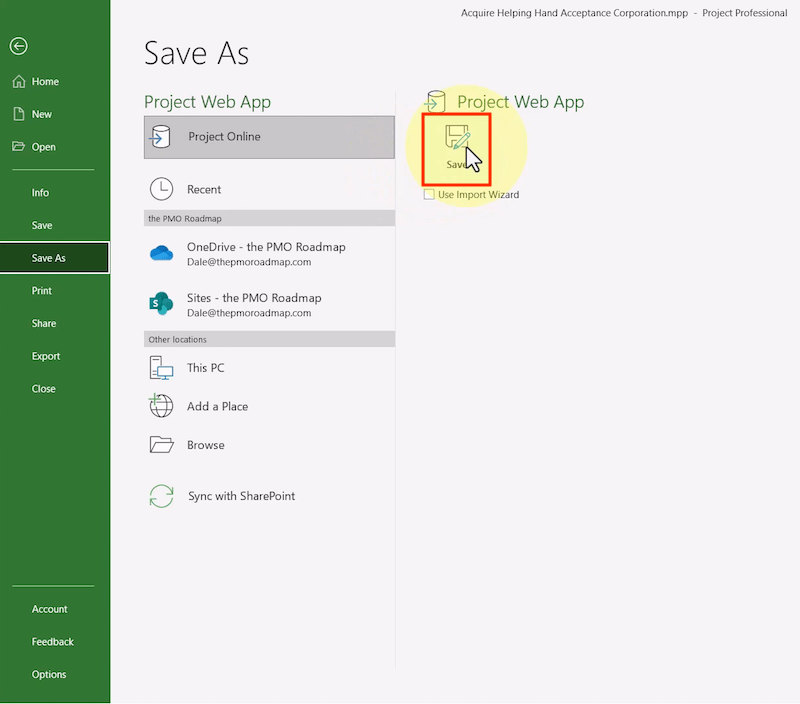800x704 pixels.
Task: Select the This PC computer icon
Action: click(161, 368)
